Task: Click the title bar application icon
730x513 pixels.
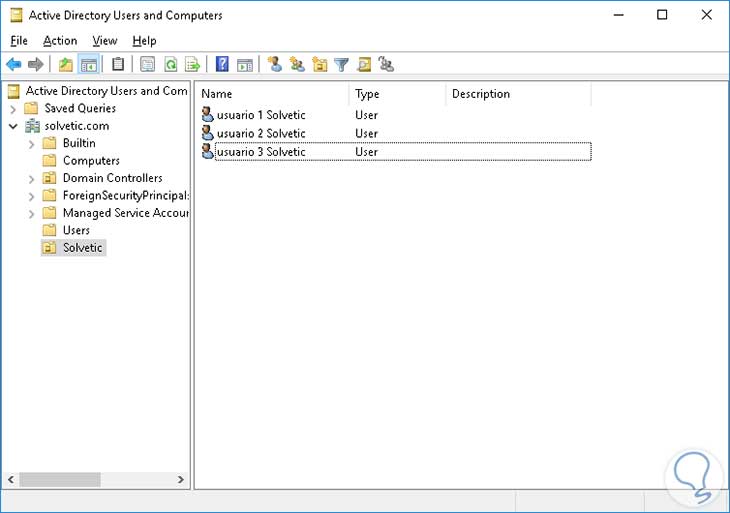Action: (x=16, y=15)
